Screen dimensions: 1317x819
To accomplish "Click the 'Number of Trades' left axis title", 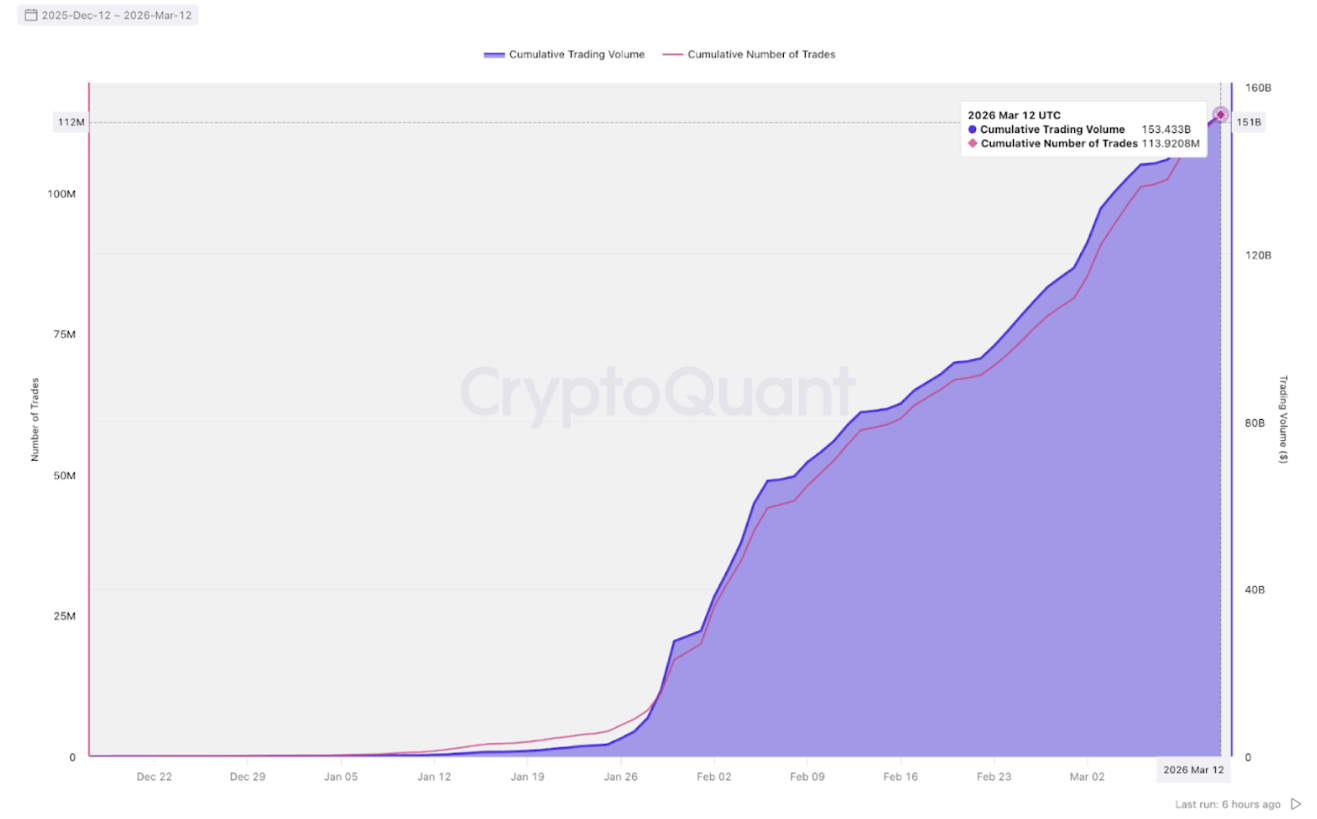I will tap(35, 419).
